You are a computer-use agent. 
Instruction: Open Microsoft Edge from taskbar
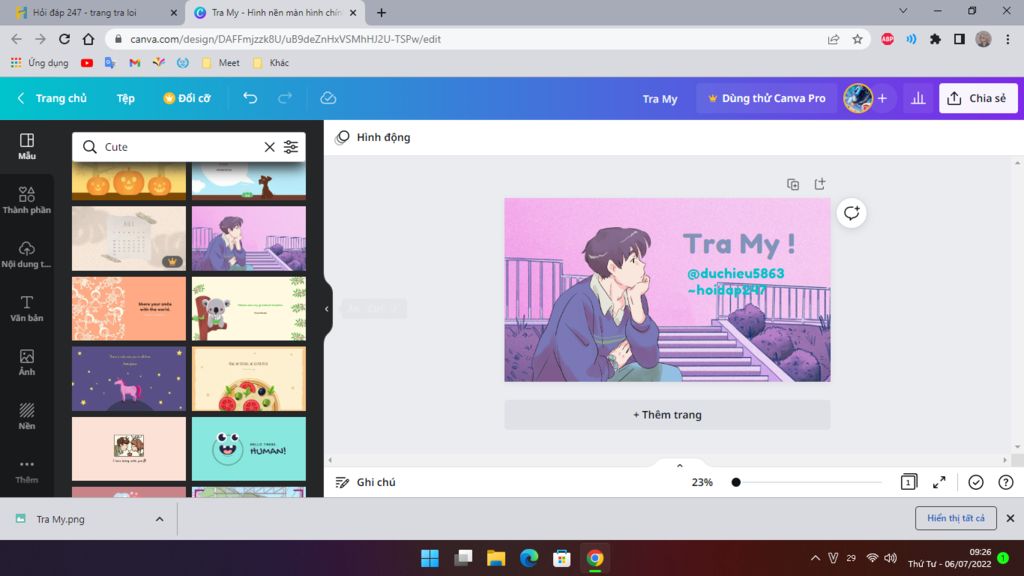pos(529,558)
